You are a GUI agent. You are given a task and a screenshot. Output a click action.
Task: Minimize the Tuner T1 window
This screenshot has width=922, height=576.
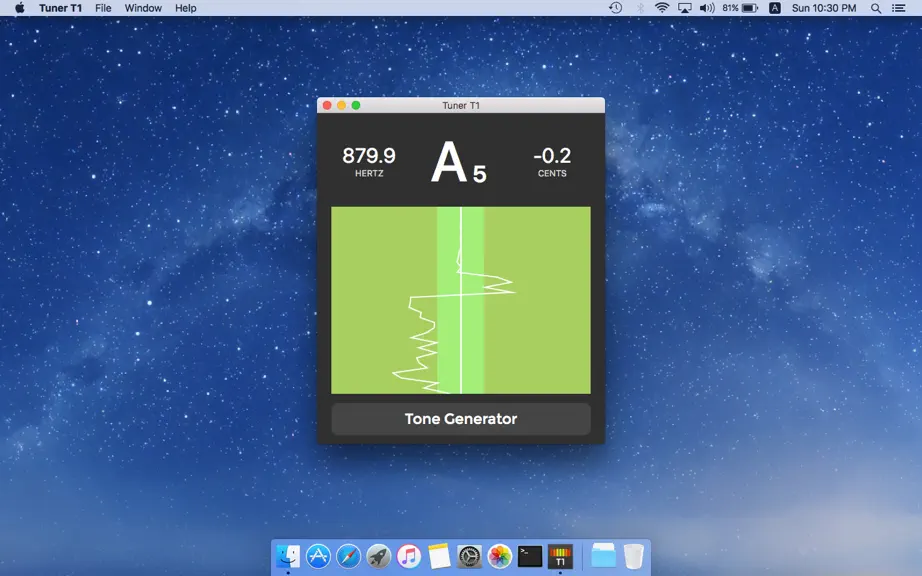[x=342, y=105]
